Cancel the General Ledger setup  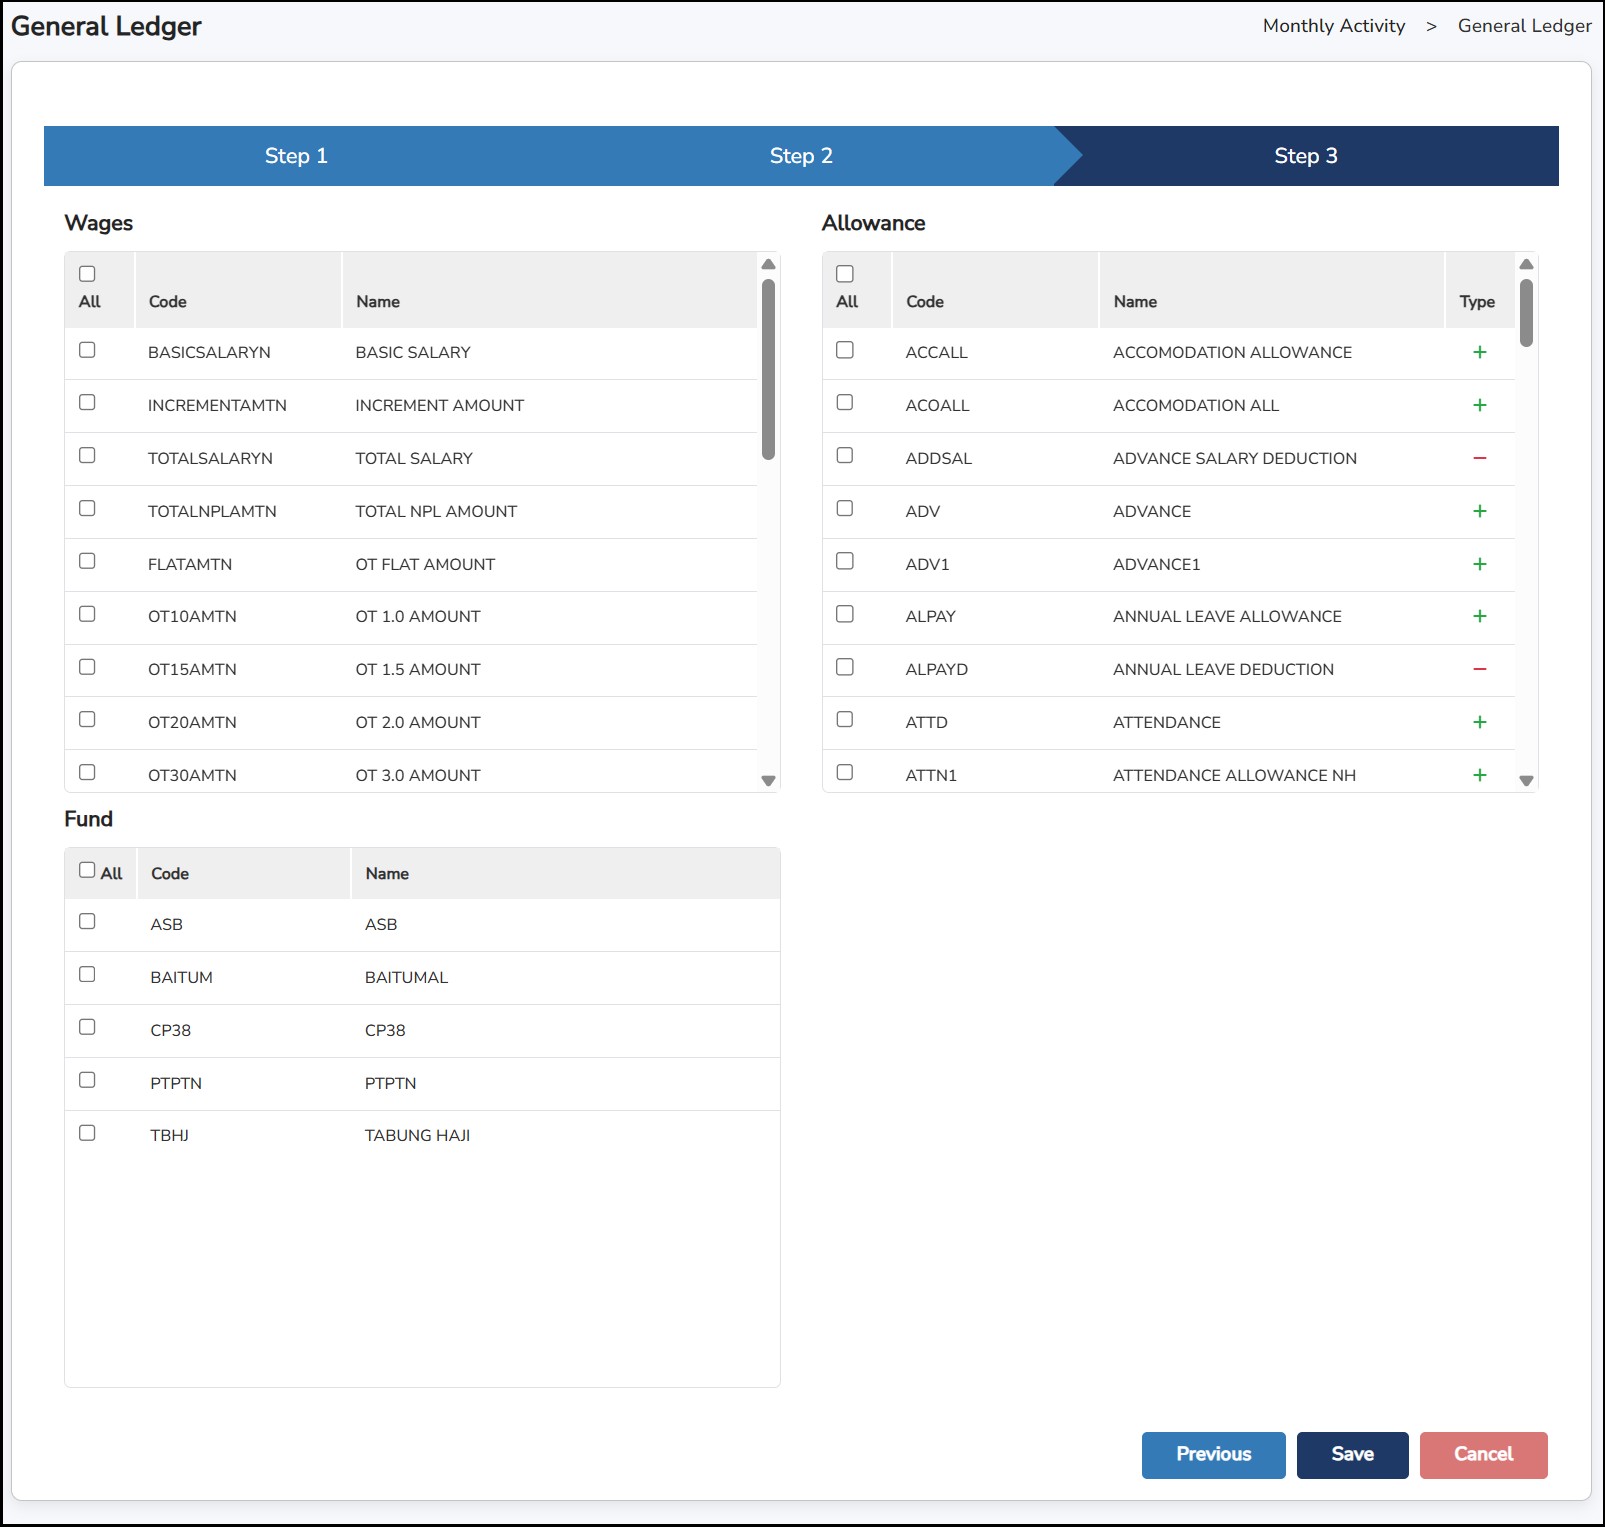pos(1483,1455)
